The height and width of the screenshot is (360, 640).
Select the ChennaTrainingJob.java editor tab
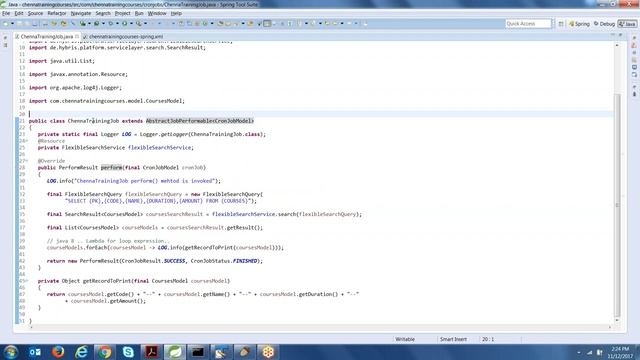click(x=46, y=36)
